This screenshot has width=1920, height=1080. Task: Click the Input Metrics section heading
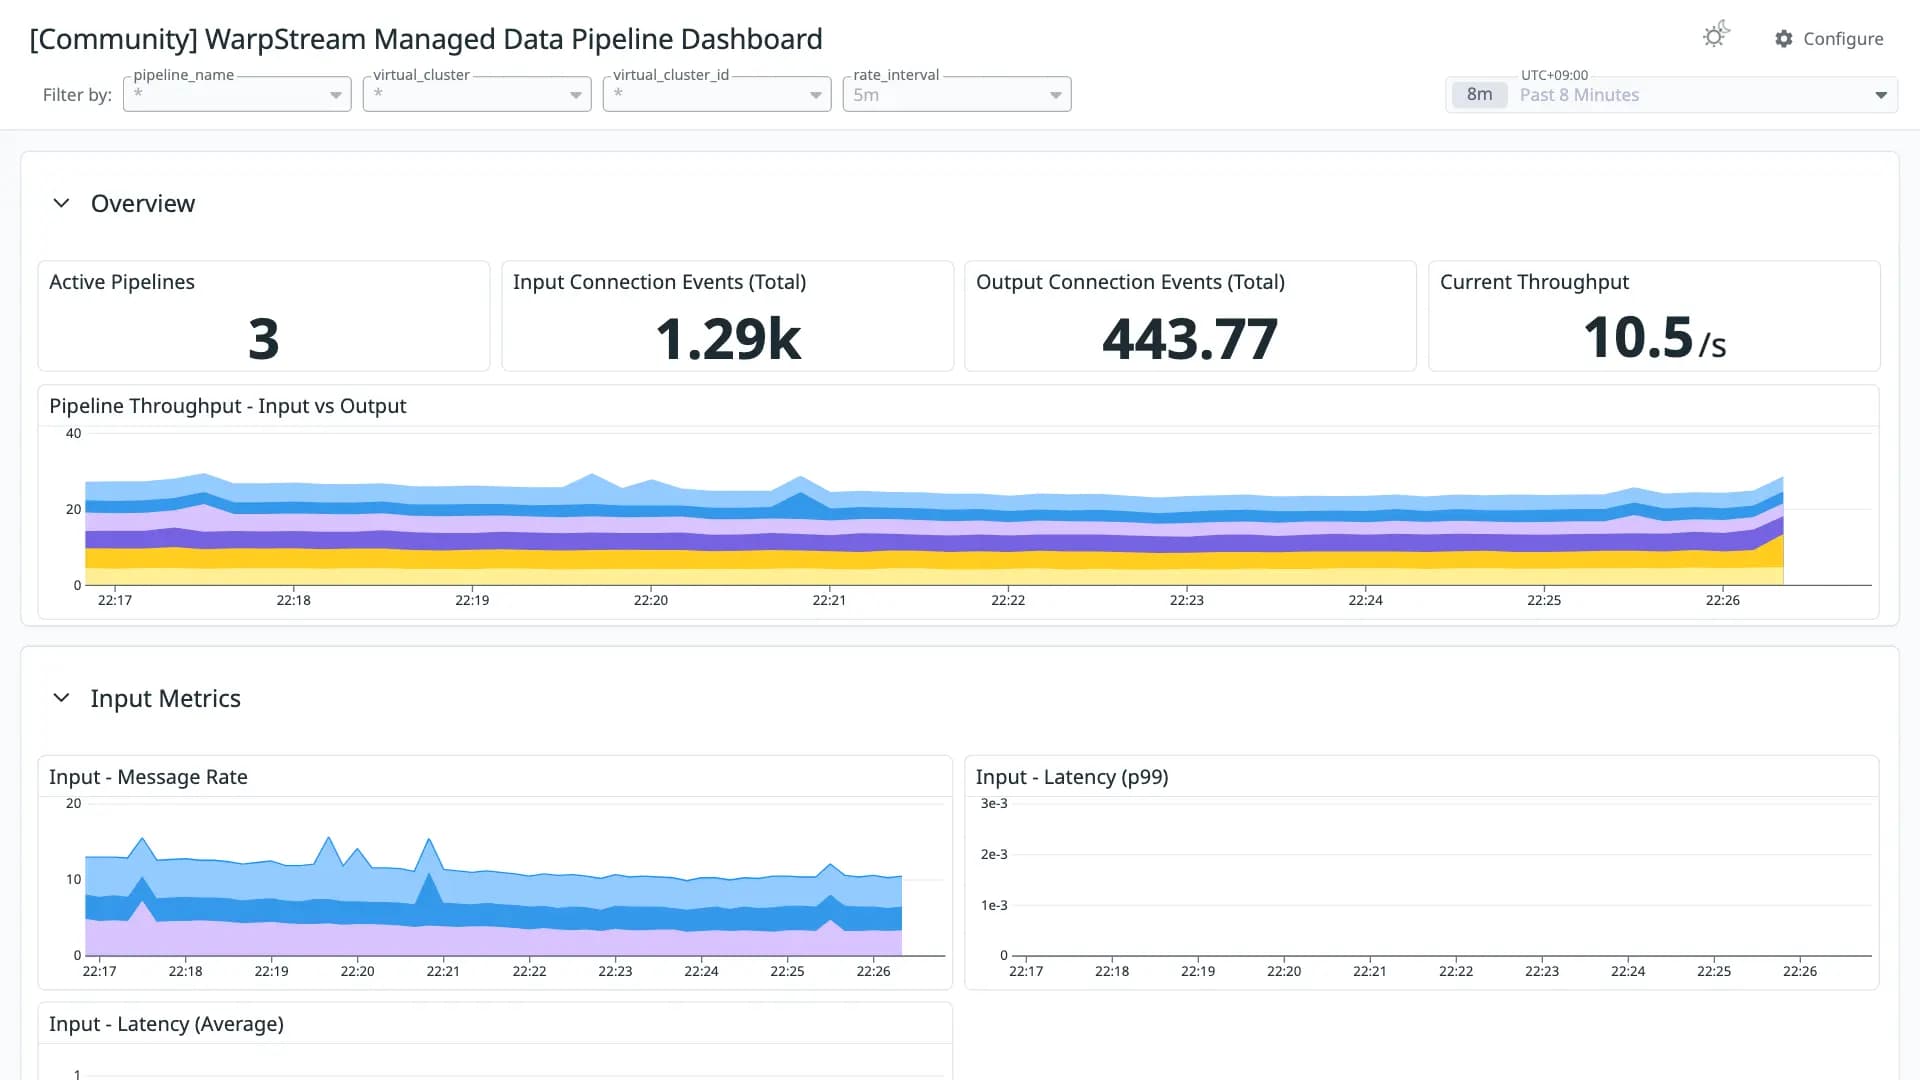(166, 698)
